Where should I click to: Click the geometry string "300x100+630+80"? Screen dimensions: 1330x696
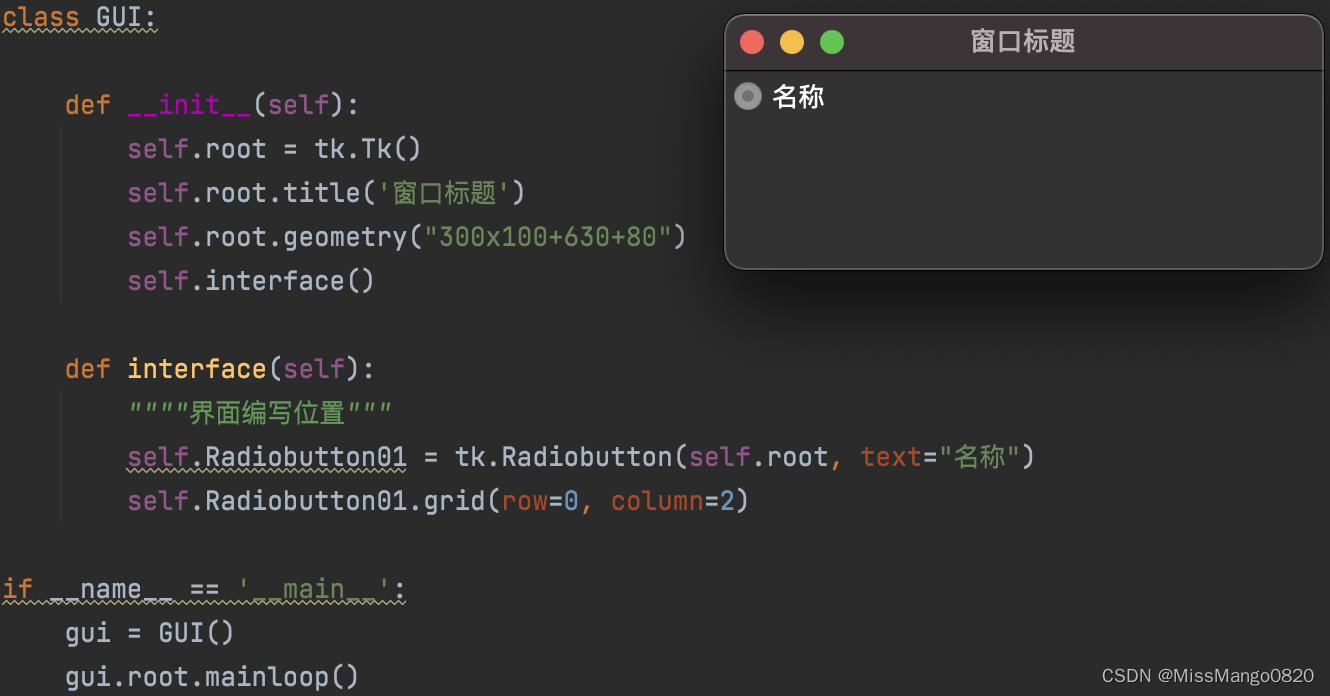click(x=547, y=237)
